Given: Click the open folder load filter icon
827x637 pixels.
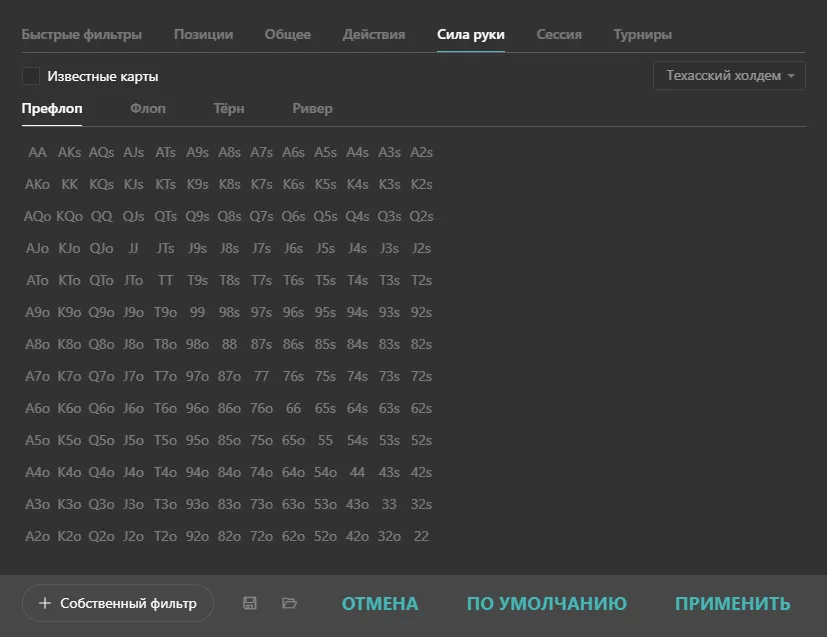Looking at the screenshot, I should [290, 603].
